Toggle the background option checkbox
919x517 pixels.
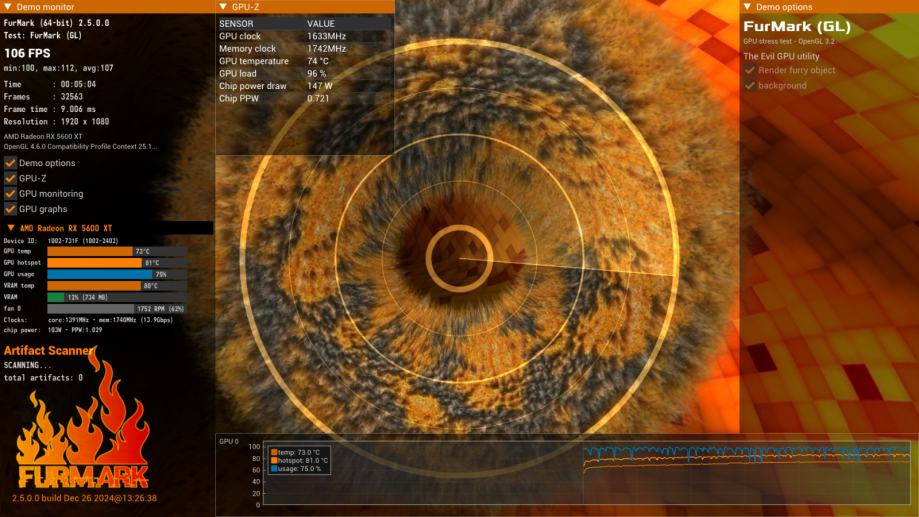click(x=750, y=86)
